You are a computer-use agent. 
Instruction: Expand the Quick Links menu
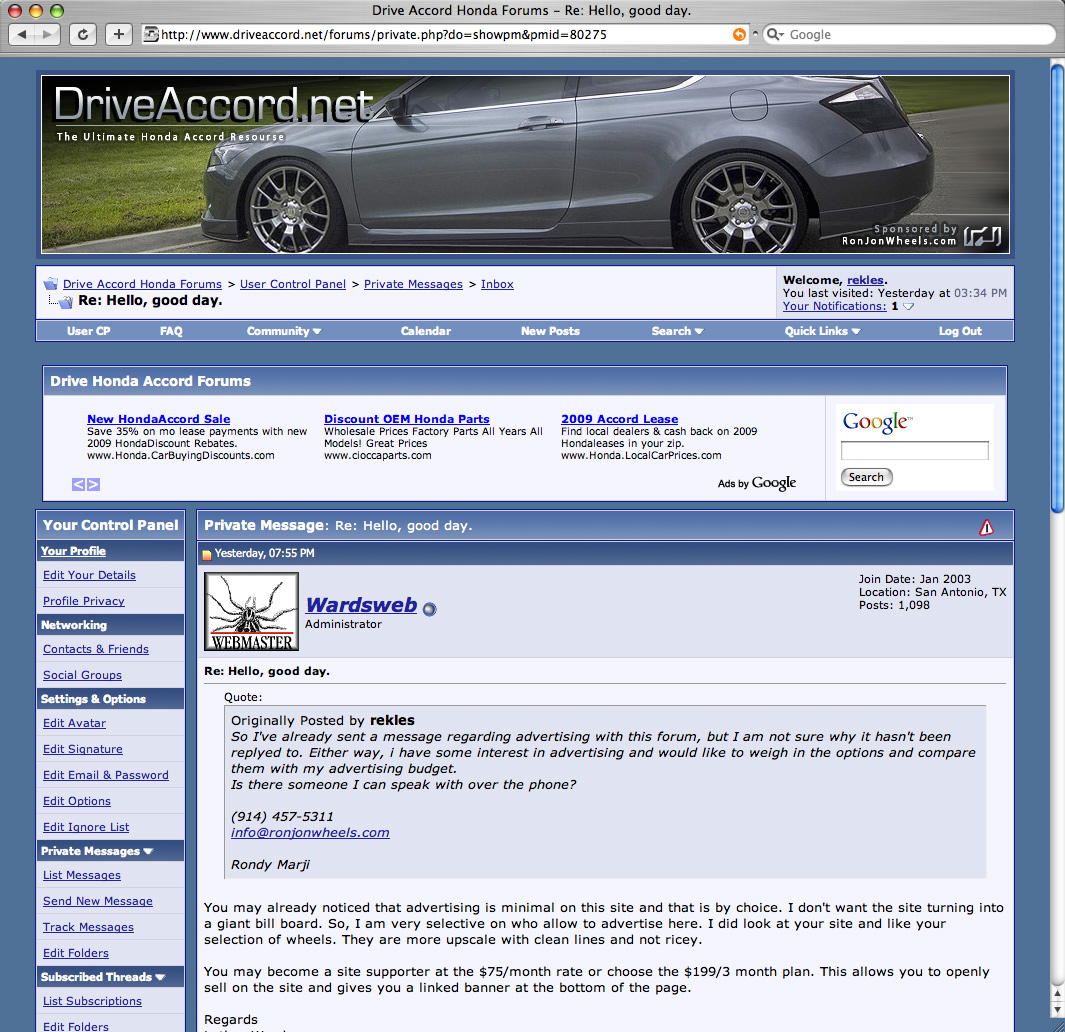click(x=823, y=331)
